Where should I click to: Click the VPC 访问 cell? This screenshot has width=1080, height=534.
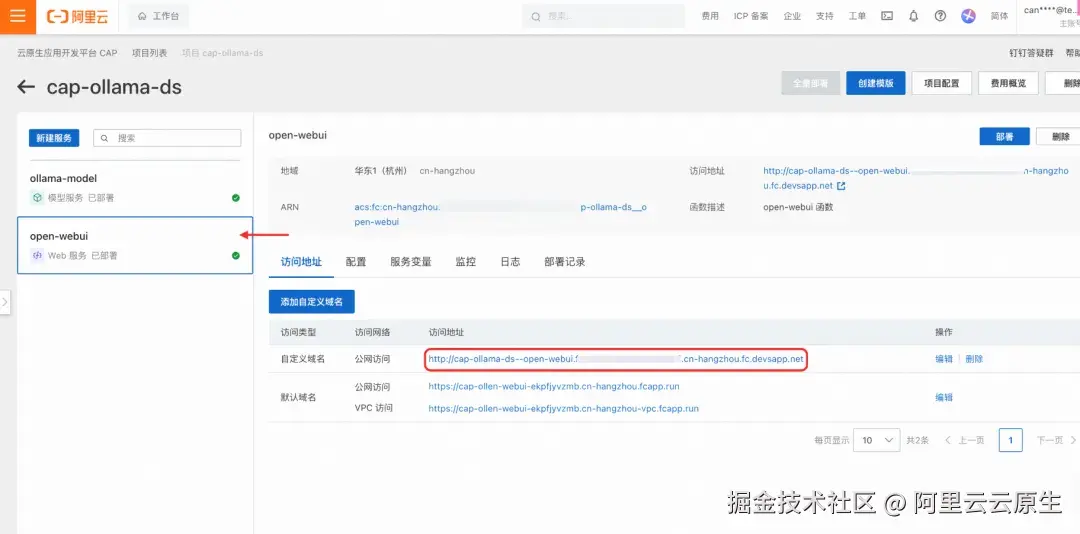click(373, 408)
